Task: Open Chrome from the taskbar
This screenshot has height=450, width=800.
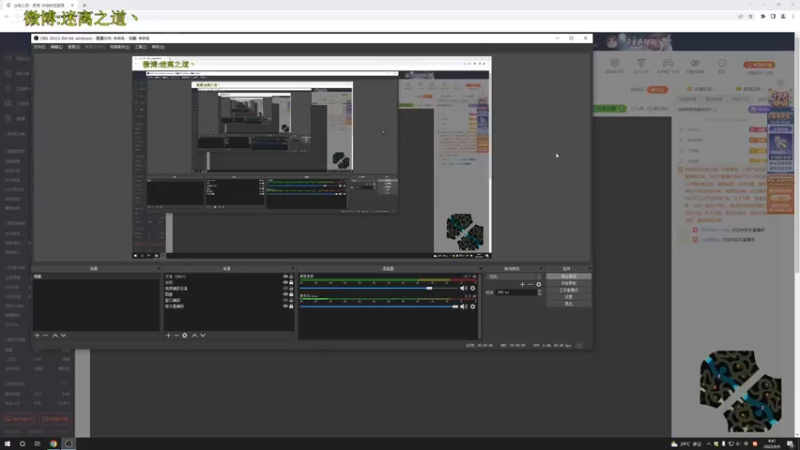Action: 53,443
